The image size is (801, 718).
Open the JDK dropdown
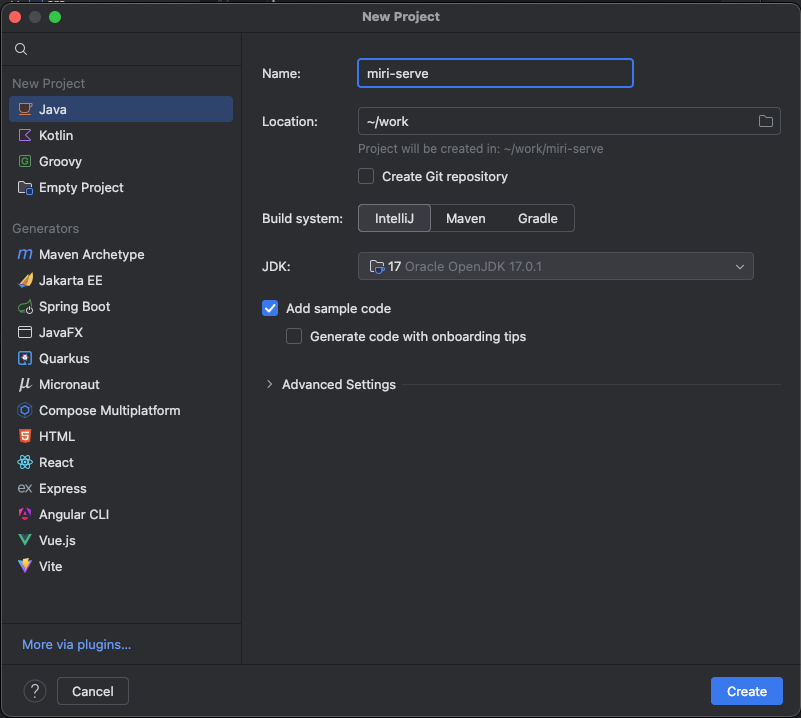(555, 266)
